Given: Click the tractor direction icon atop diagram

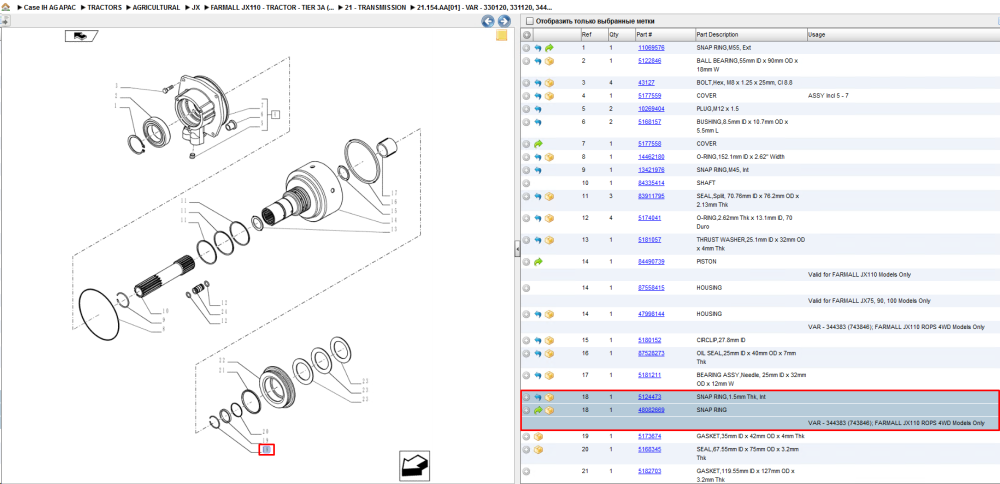Looking at the screenshot, I should pyautogui.click(x=80, y=36).
